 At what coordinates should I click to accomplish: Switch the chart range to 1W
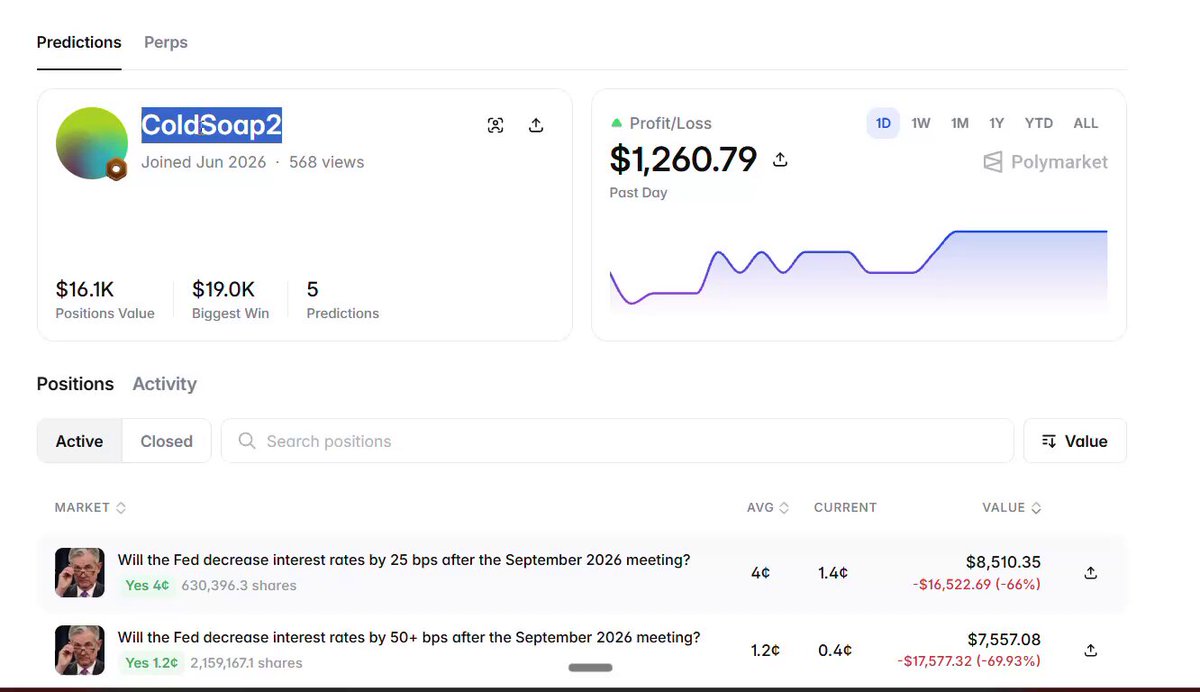tap(921, 123)
